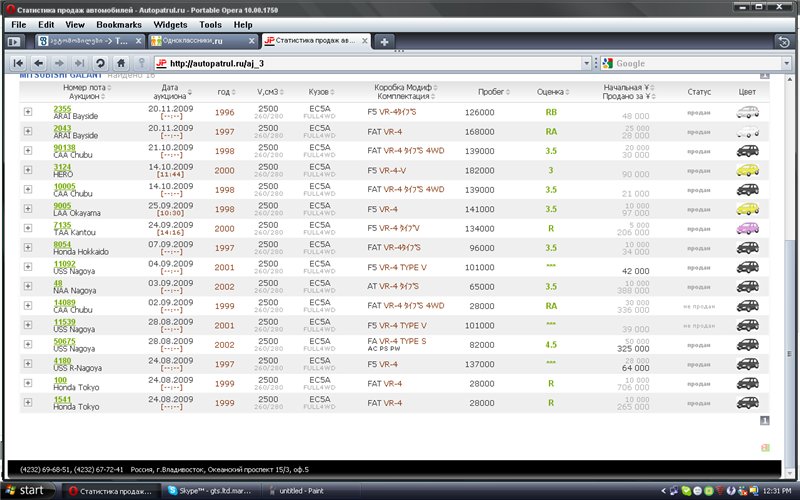800x500 pixels.
Task: Click the white car icon for lot 2355
Action: point(747,112)
